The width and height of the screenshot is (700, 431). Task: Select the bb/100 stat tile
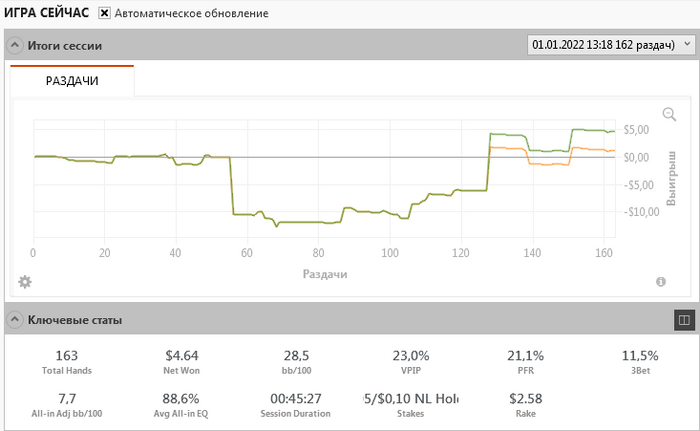point(296,360)
